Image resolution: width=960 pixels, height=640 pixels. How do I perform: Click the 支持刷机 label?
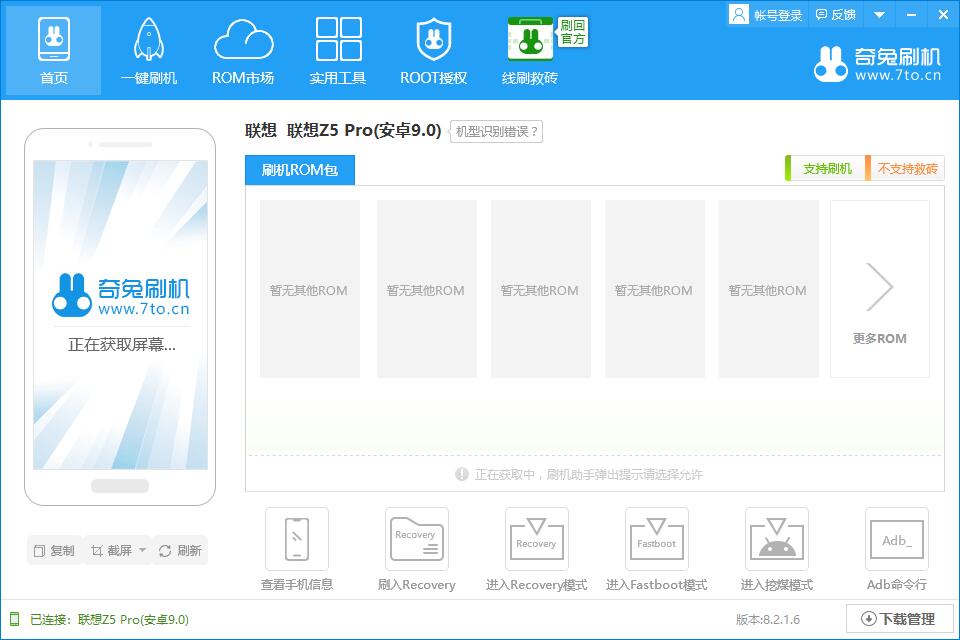825,168
